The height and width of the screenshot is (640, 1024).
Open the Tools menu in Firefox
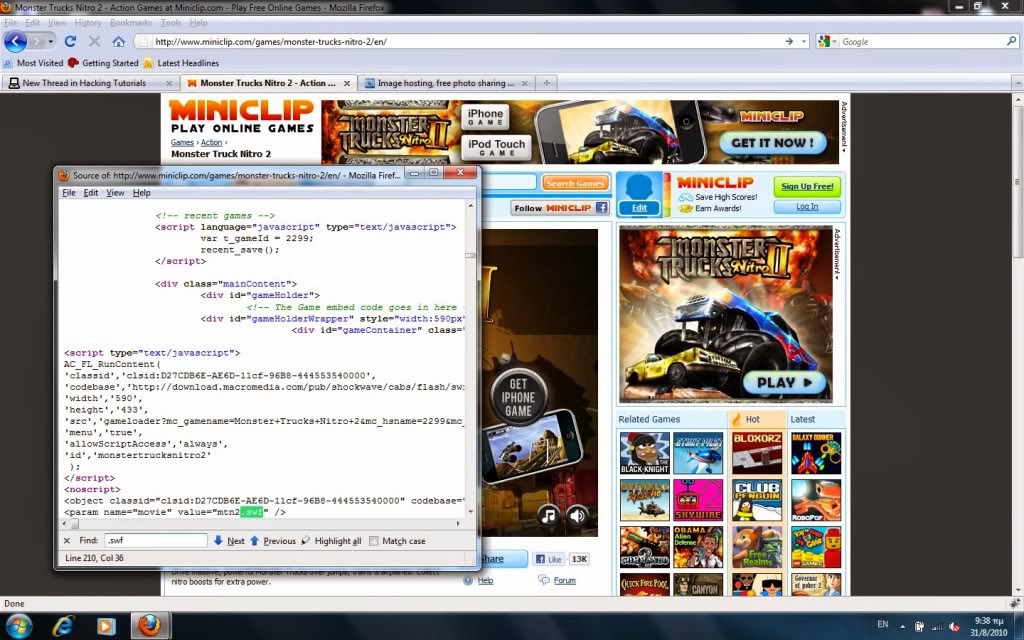pyautogui.click(x=170, y=22)
